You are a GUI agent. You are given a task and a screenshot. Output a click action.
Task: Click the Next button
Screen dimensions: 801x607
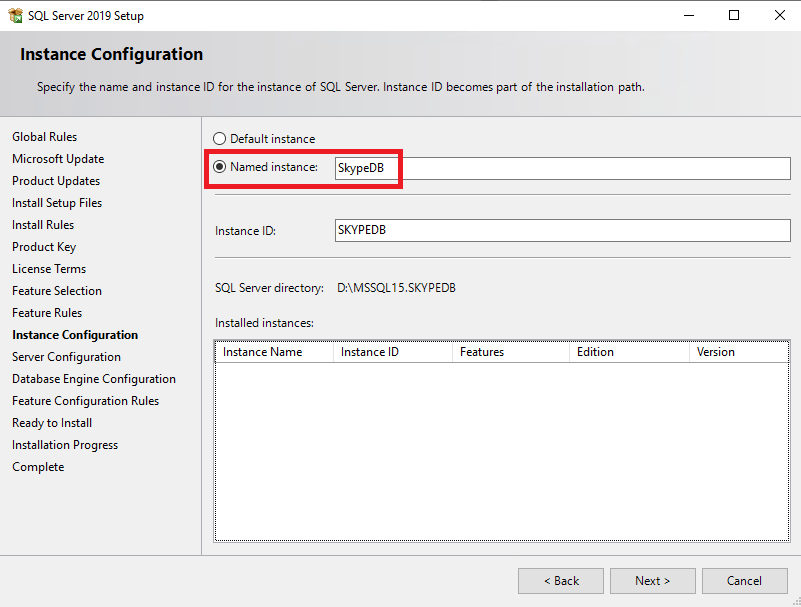coord(652,581)
